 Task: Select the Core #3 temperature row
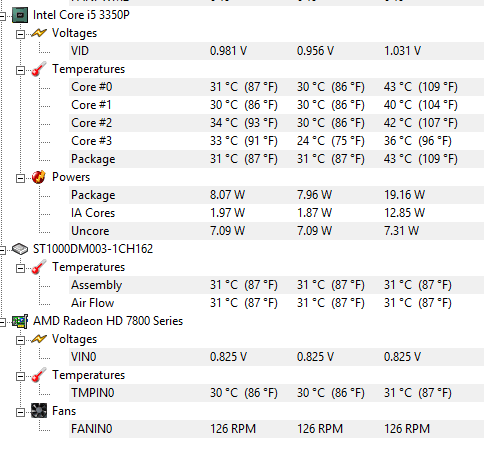click(x=276, y=141)
